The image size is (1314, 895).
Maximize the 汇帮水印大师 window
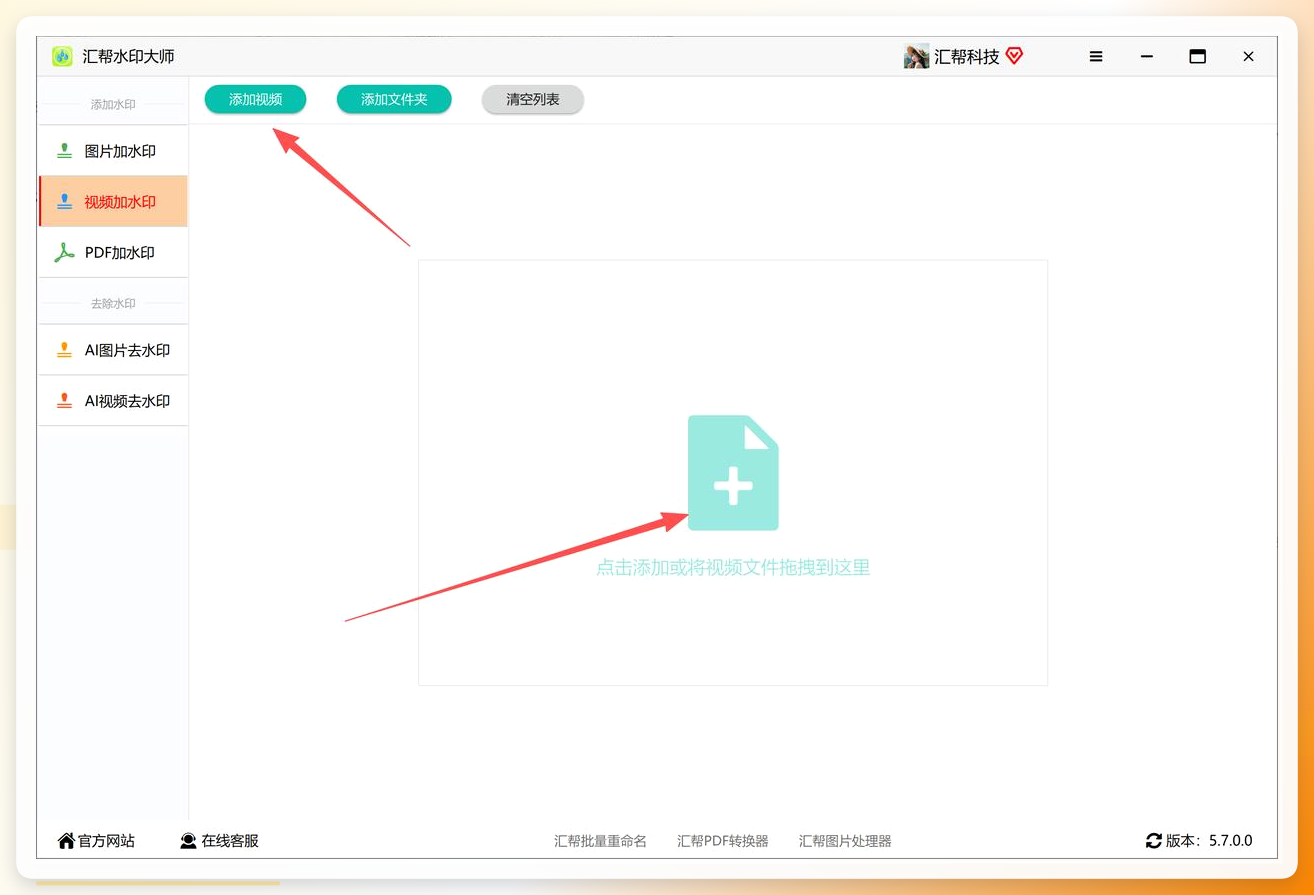pyautogui.click(x=1197, y=57)
